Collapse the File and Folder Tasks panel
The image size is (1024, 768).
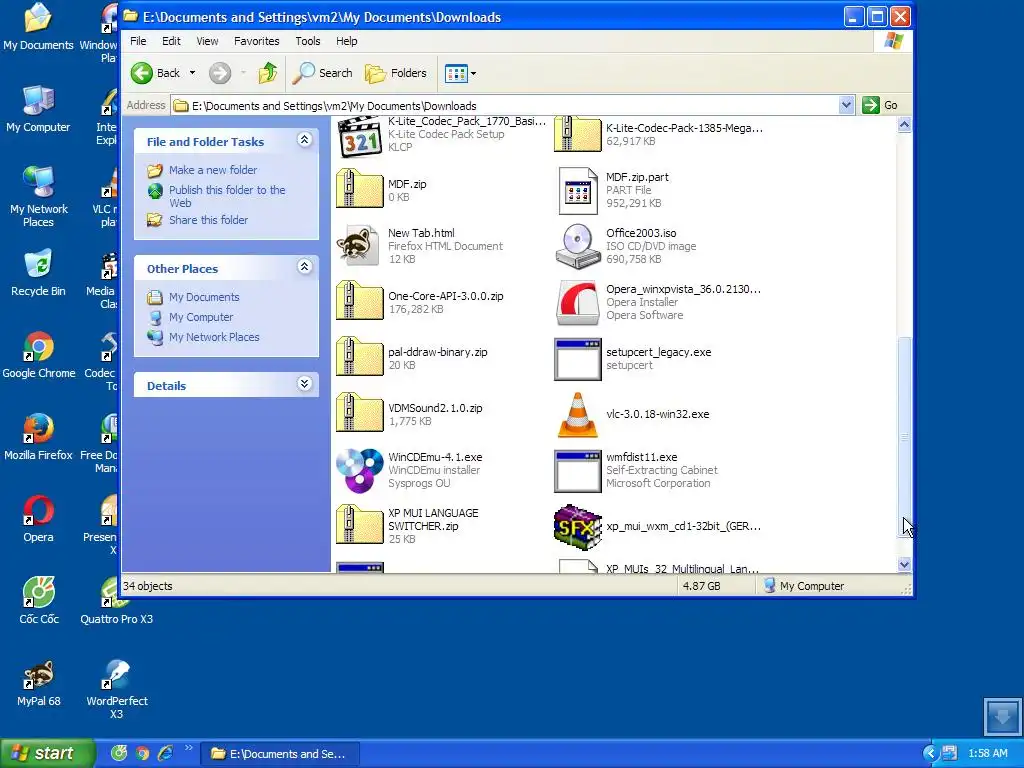tap(304, 140)
